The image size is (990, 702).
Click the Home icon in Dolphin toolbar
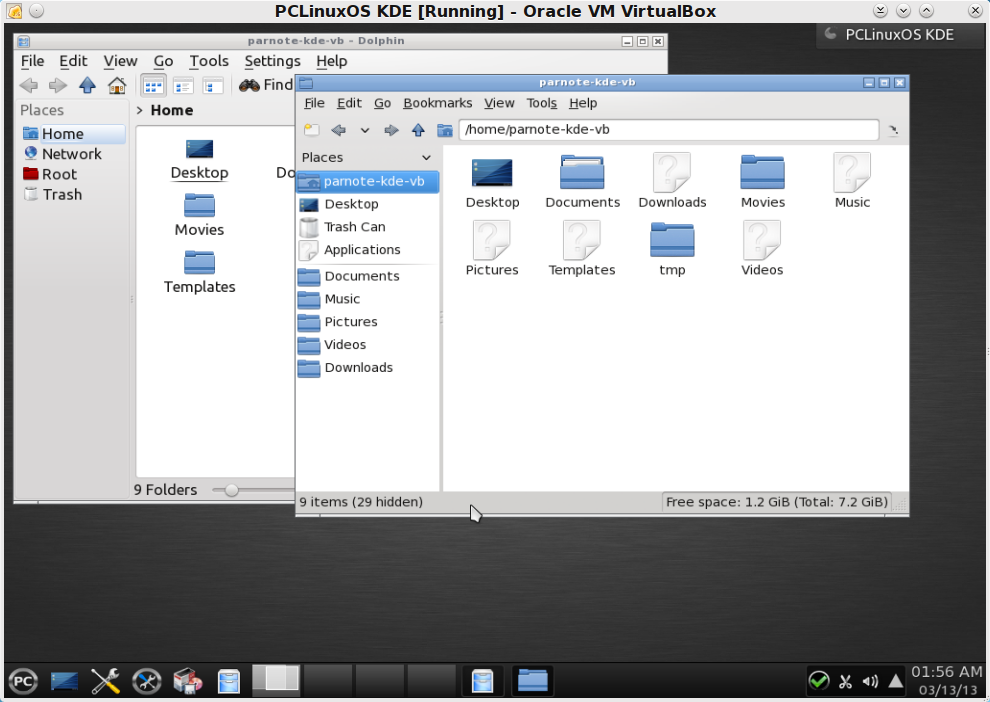117,85
